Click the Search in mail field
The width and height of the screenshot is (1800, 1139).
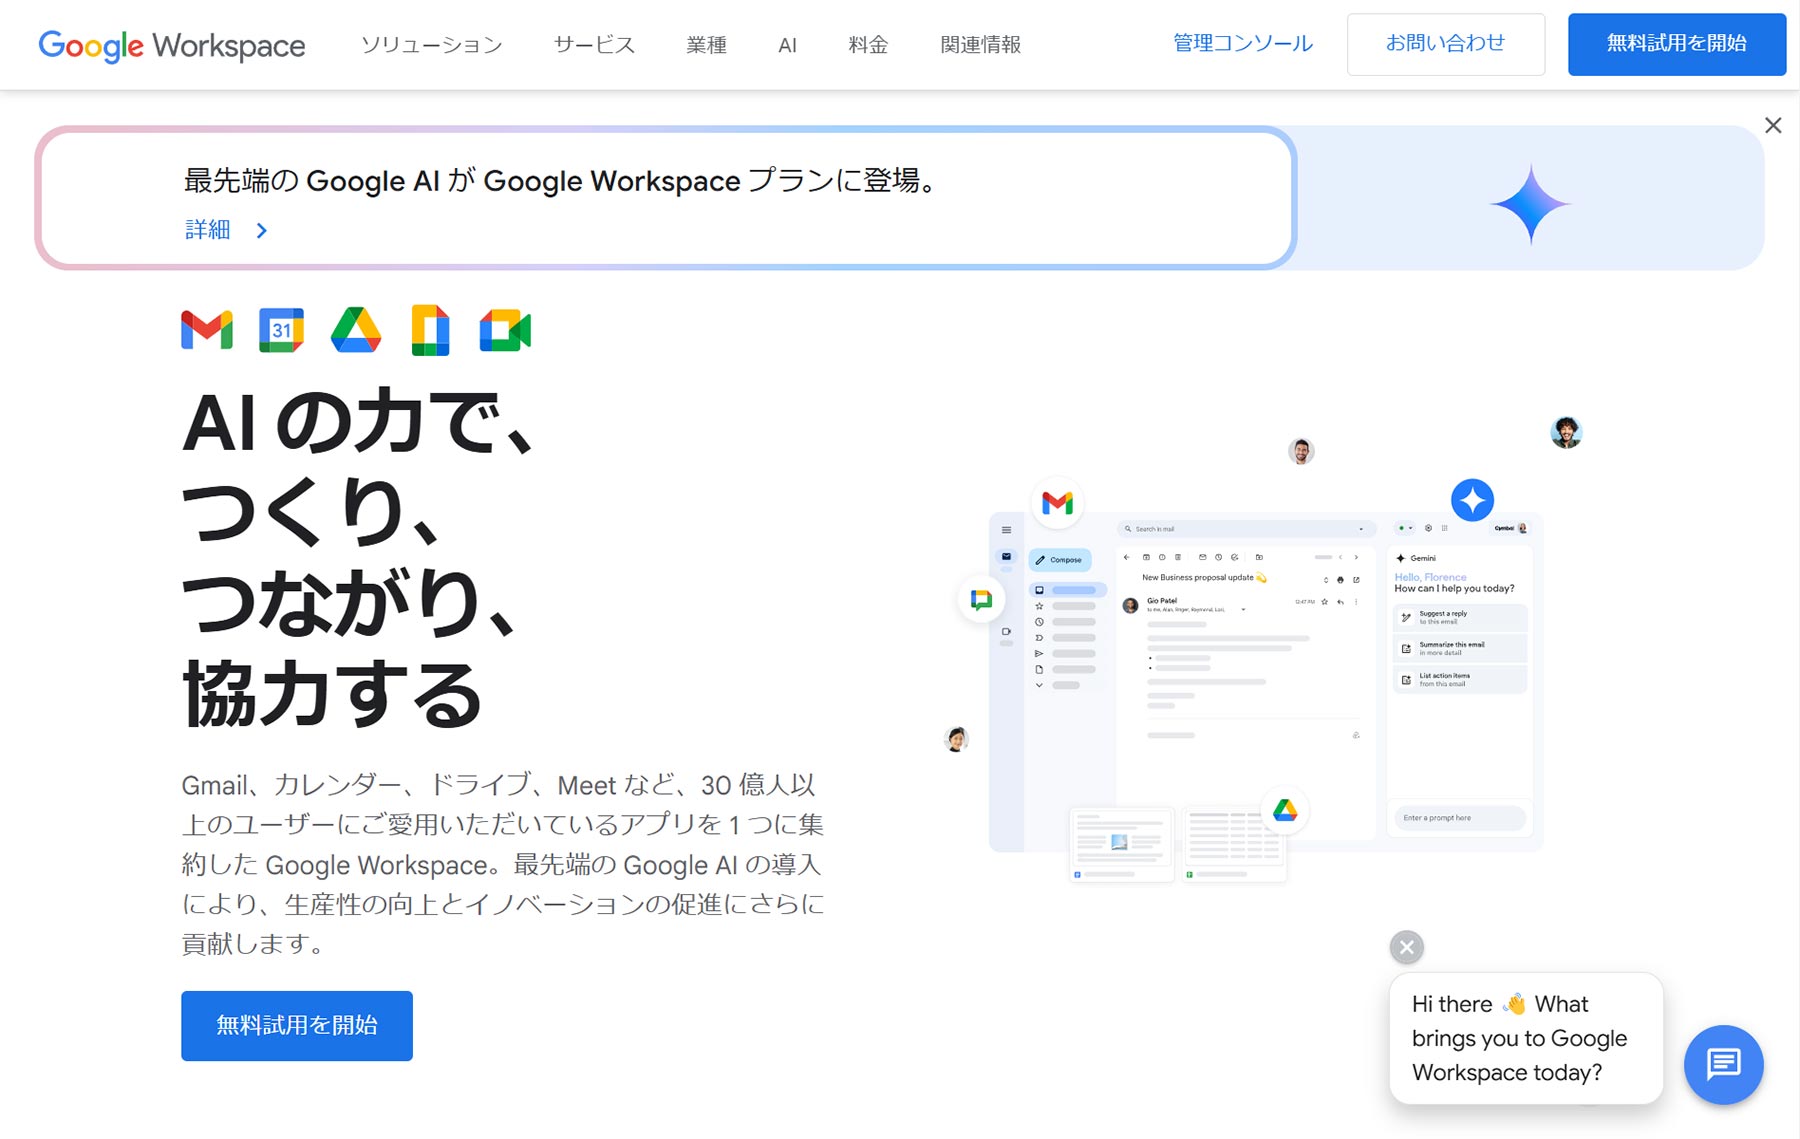coord(1244,529)
